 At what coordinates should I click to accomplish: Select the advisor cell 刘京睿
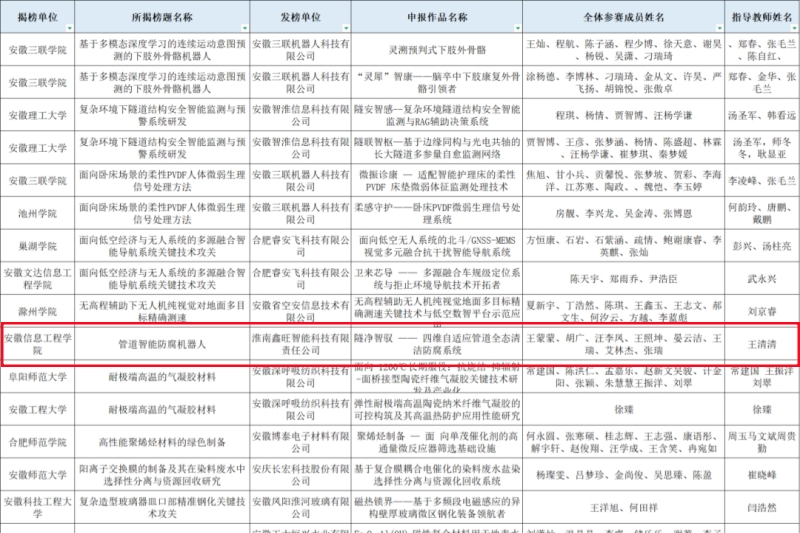click(762, 311)
